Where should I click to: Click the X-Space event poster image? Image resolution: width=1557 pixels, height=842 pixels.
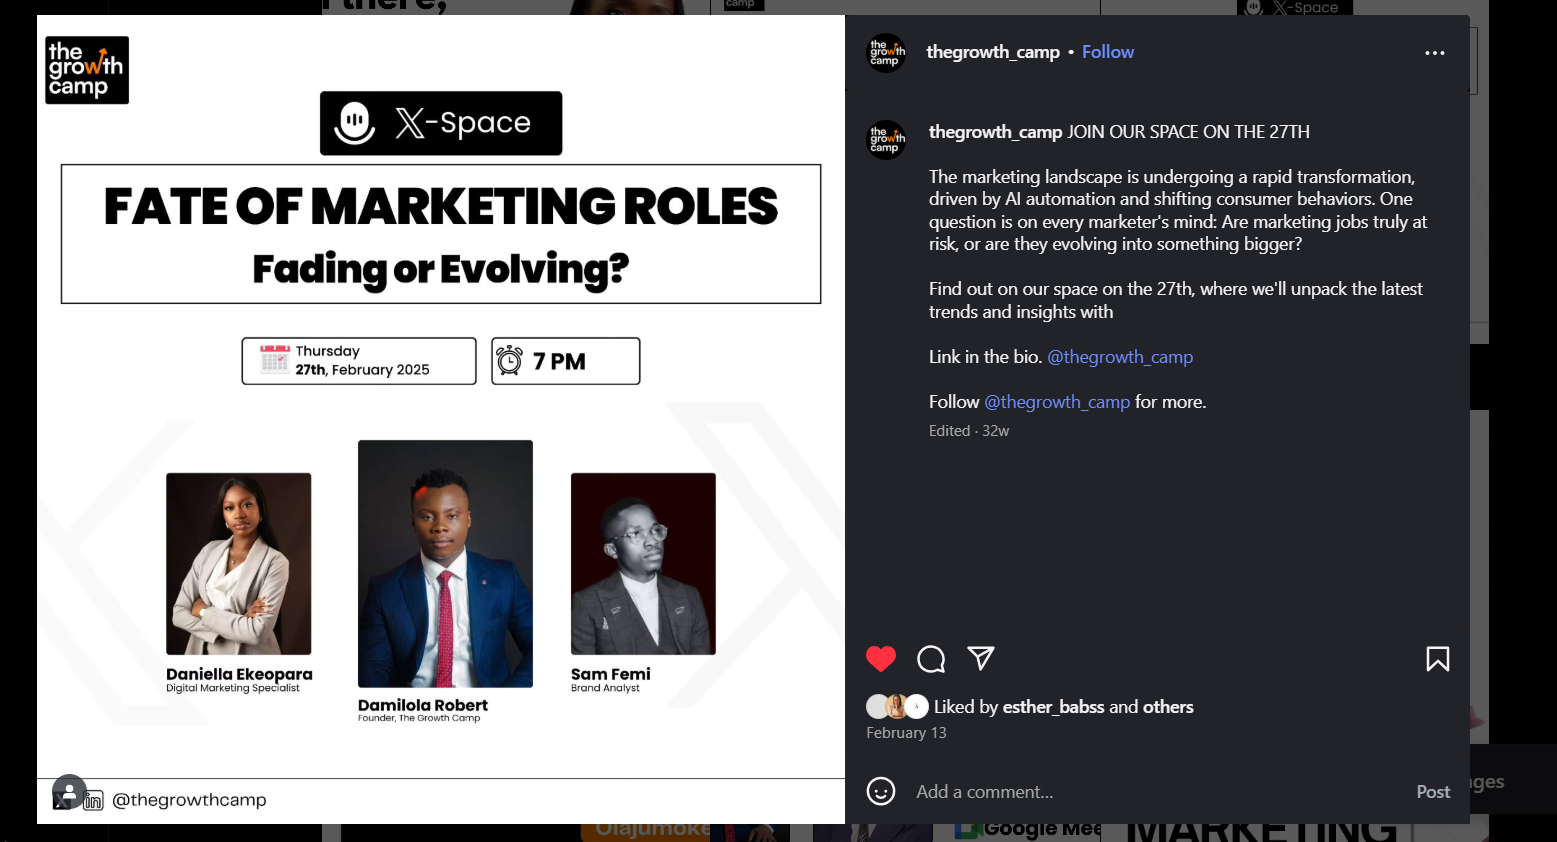tap(441, 419)
